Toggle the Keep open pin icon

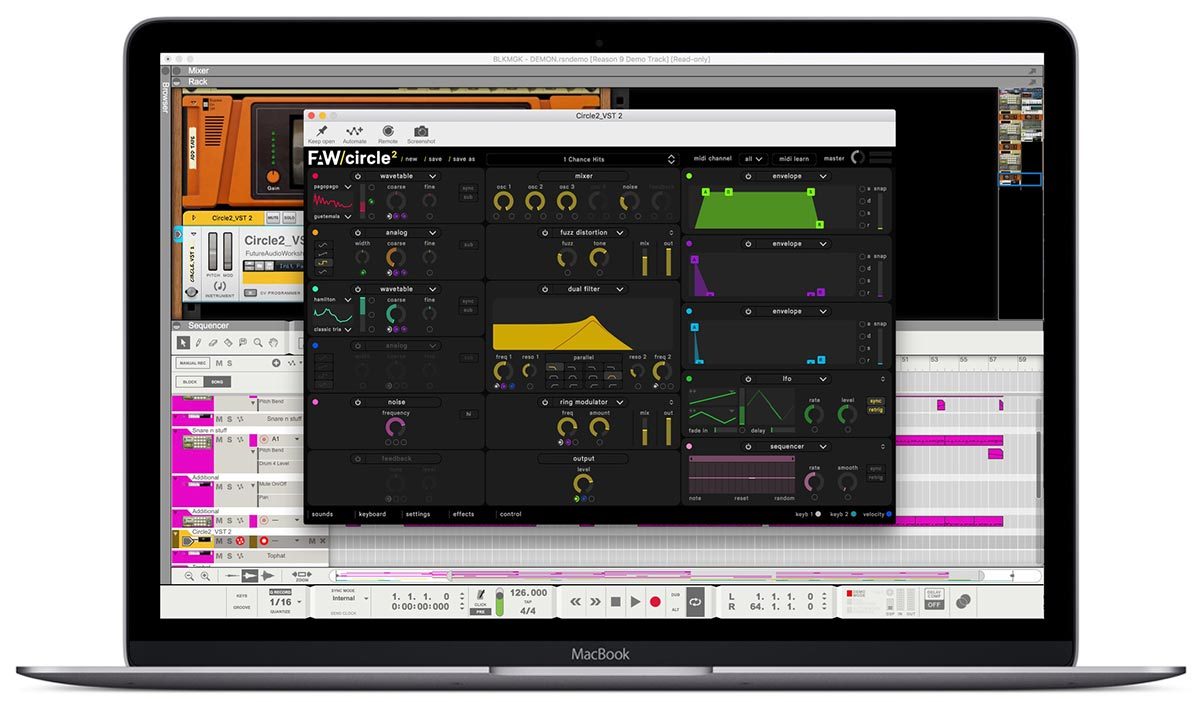322,131
